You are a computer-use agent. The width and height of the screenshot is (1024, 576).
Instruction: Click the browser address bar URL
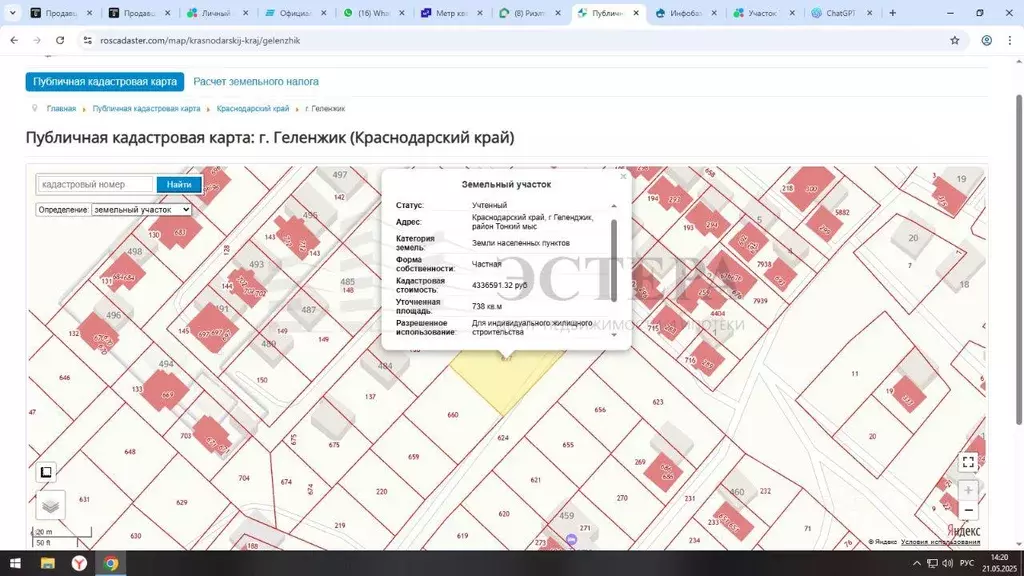pos(200,40)
